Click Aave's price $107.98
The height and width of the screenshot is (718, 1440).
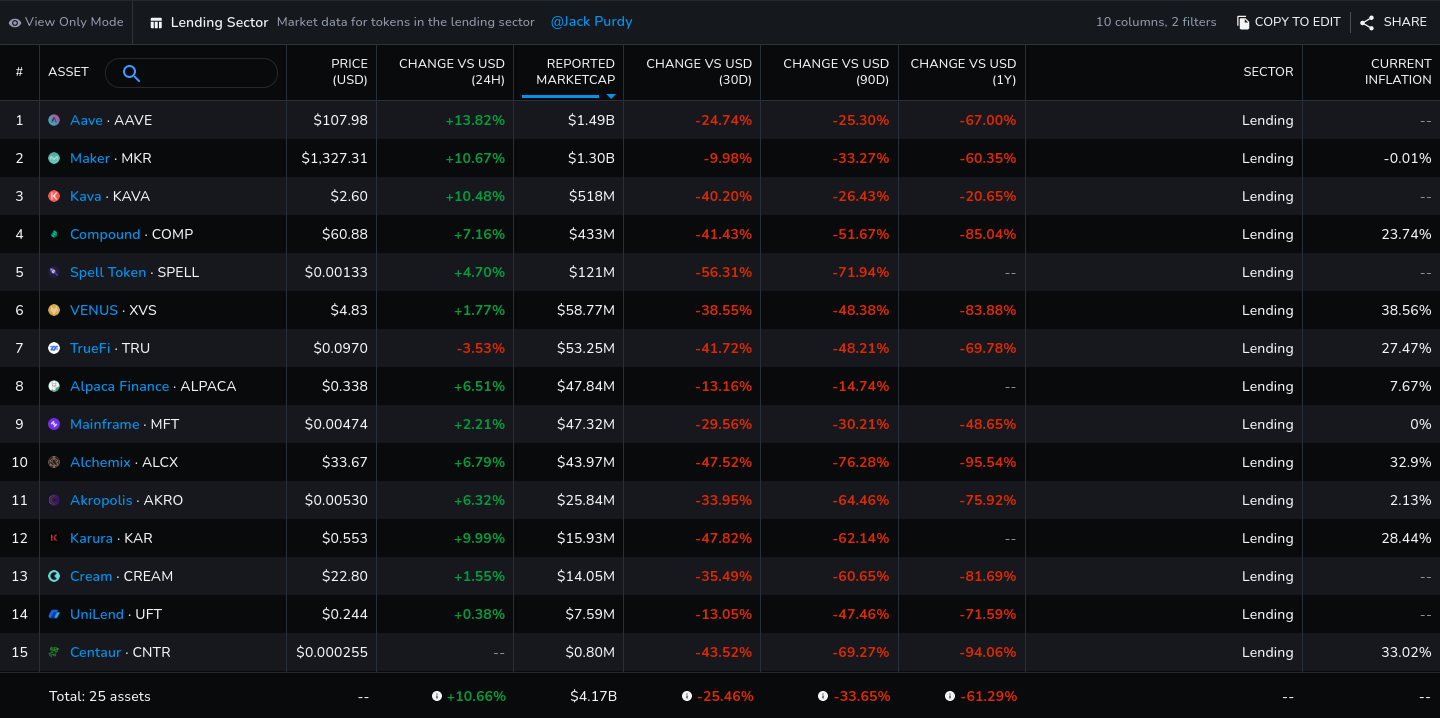340,120
